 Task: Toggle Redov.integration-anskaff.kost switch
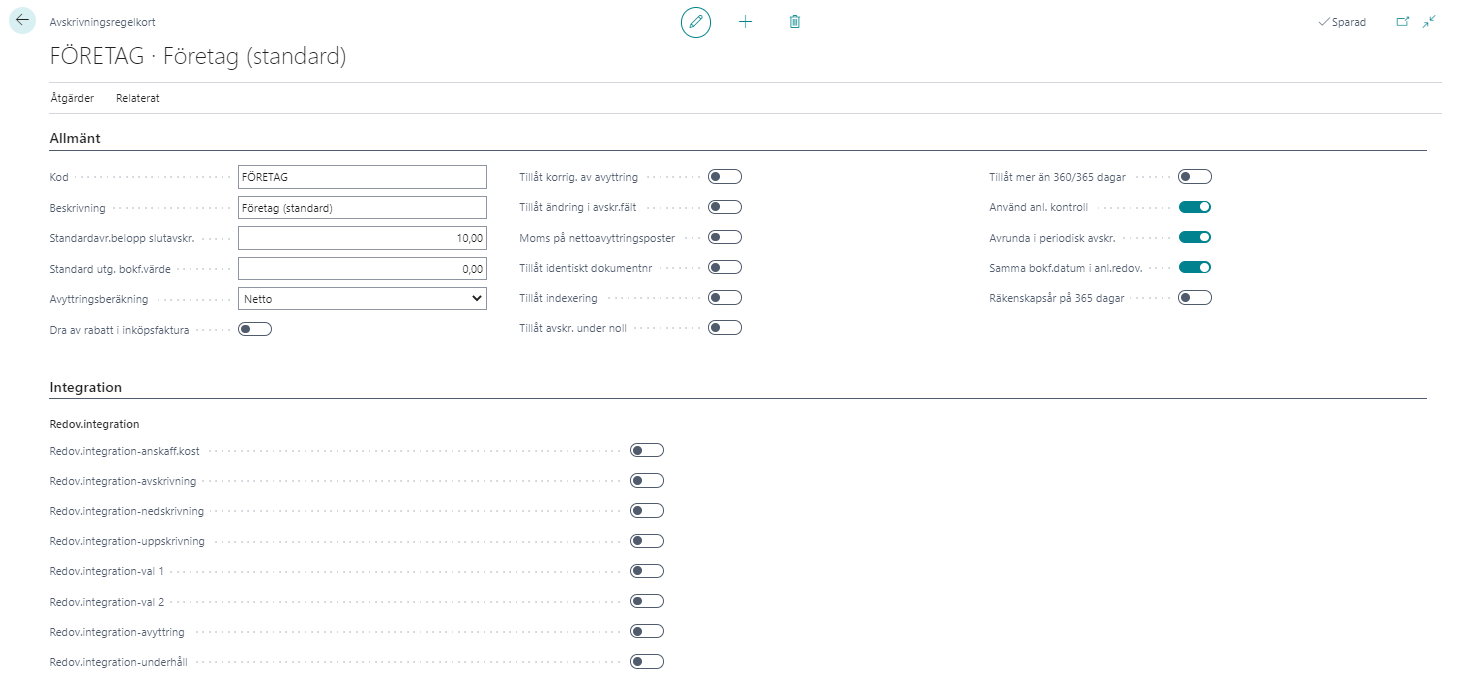[x=647, y=450]
